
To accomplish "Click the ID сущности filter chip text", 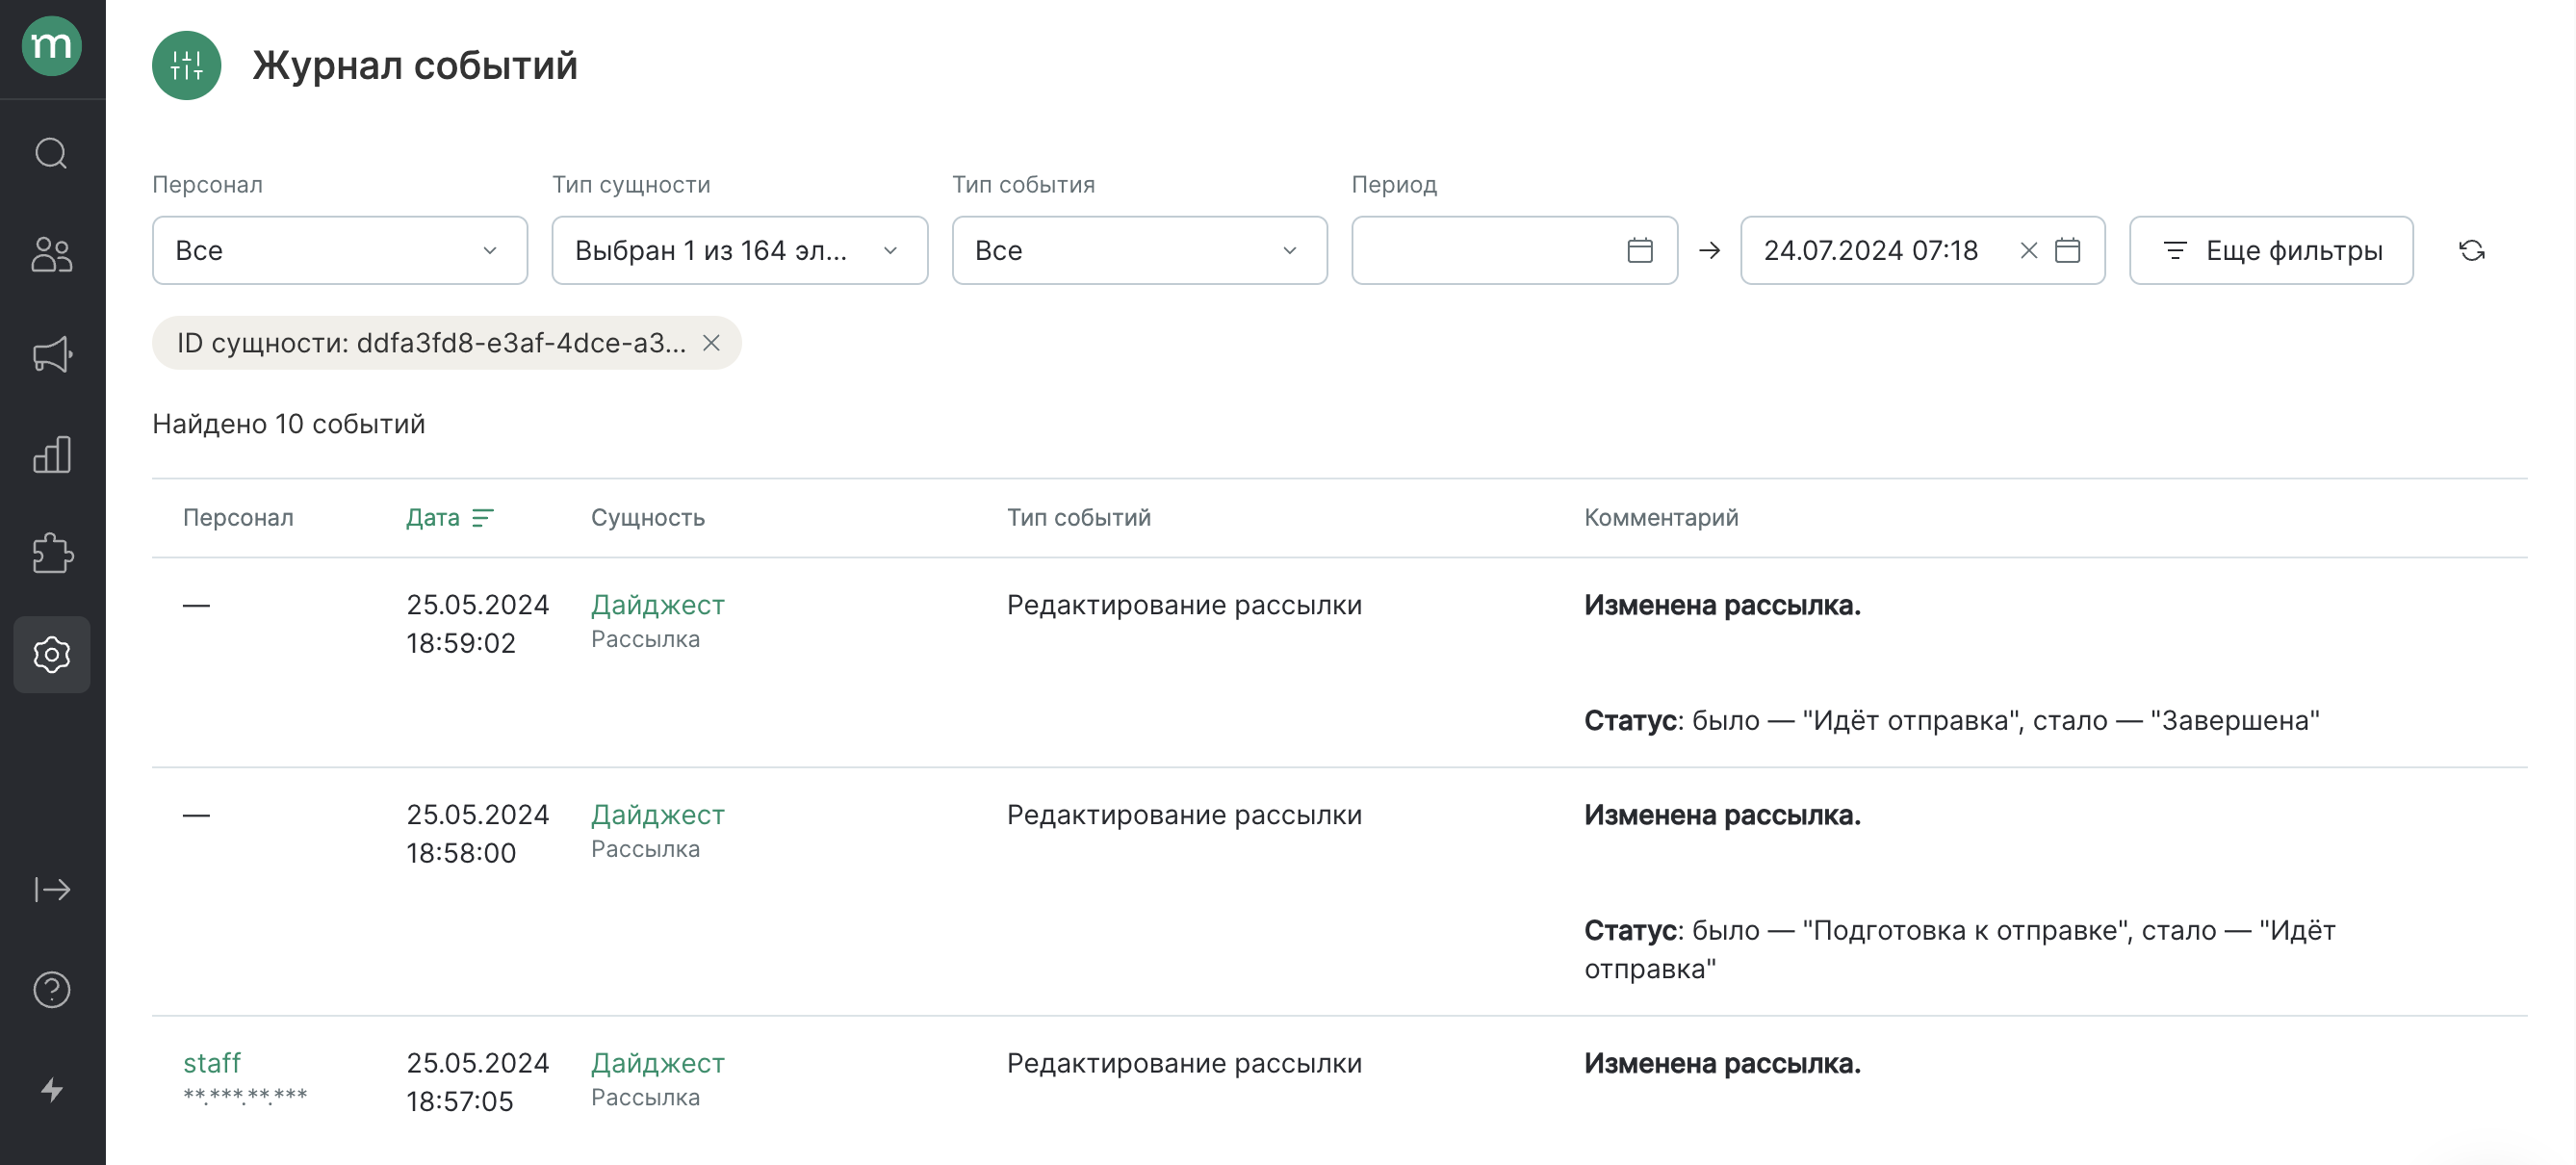I will 431,343.
